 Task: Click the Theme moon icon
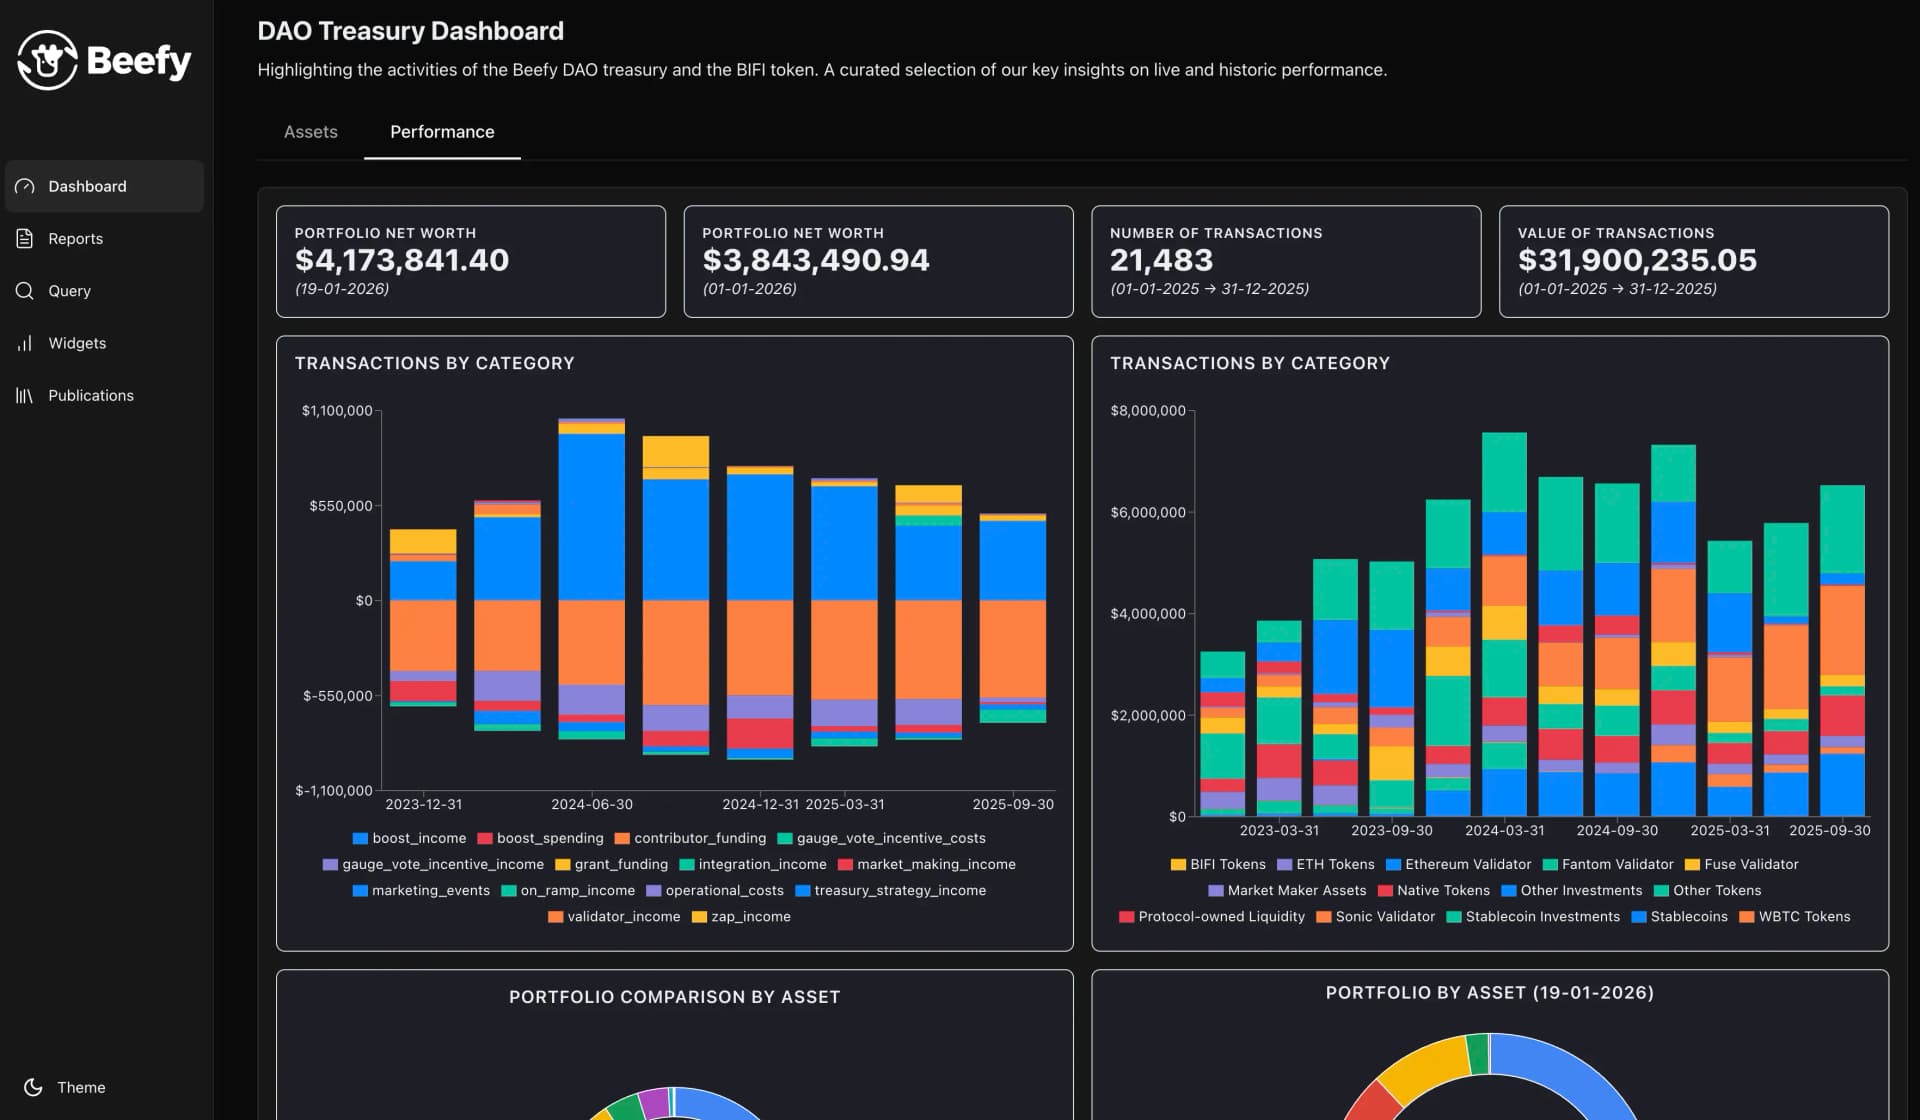(35, 1087)
